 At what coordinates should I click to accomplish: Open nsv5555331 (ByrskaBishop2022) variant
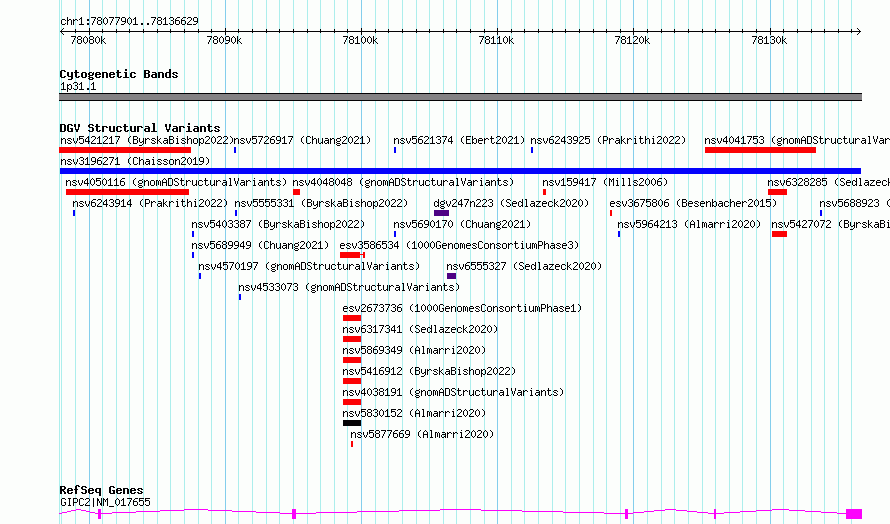pos(321,203)
